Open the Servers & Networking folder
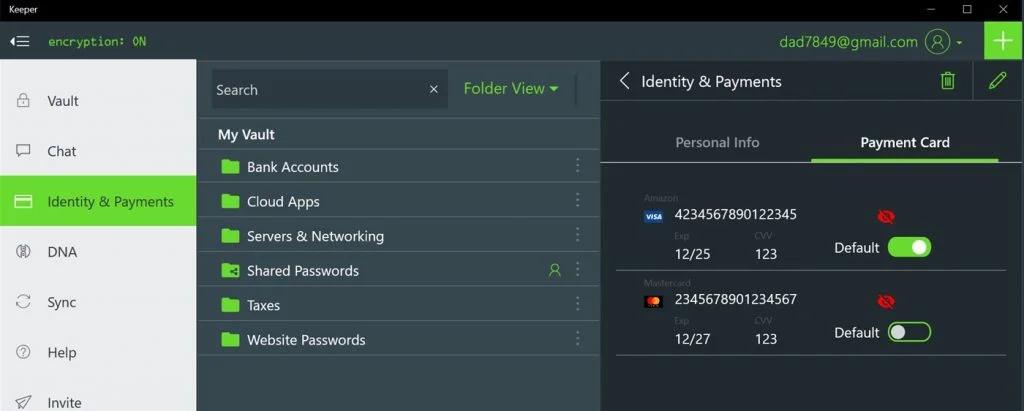The width and height of the screenshot is (1024, 411). point(398,235)
